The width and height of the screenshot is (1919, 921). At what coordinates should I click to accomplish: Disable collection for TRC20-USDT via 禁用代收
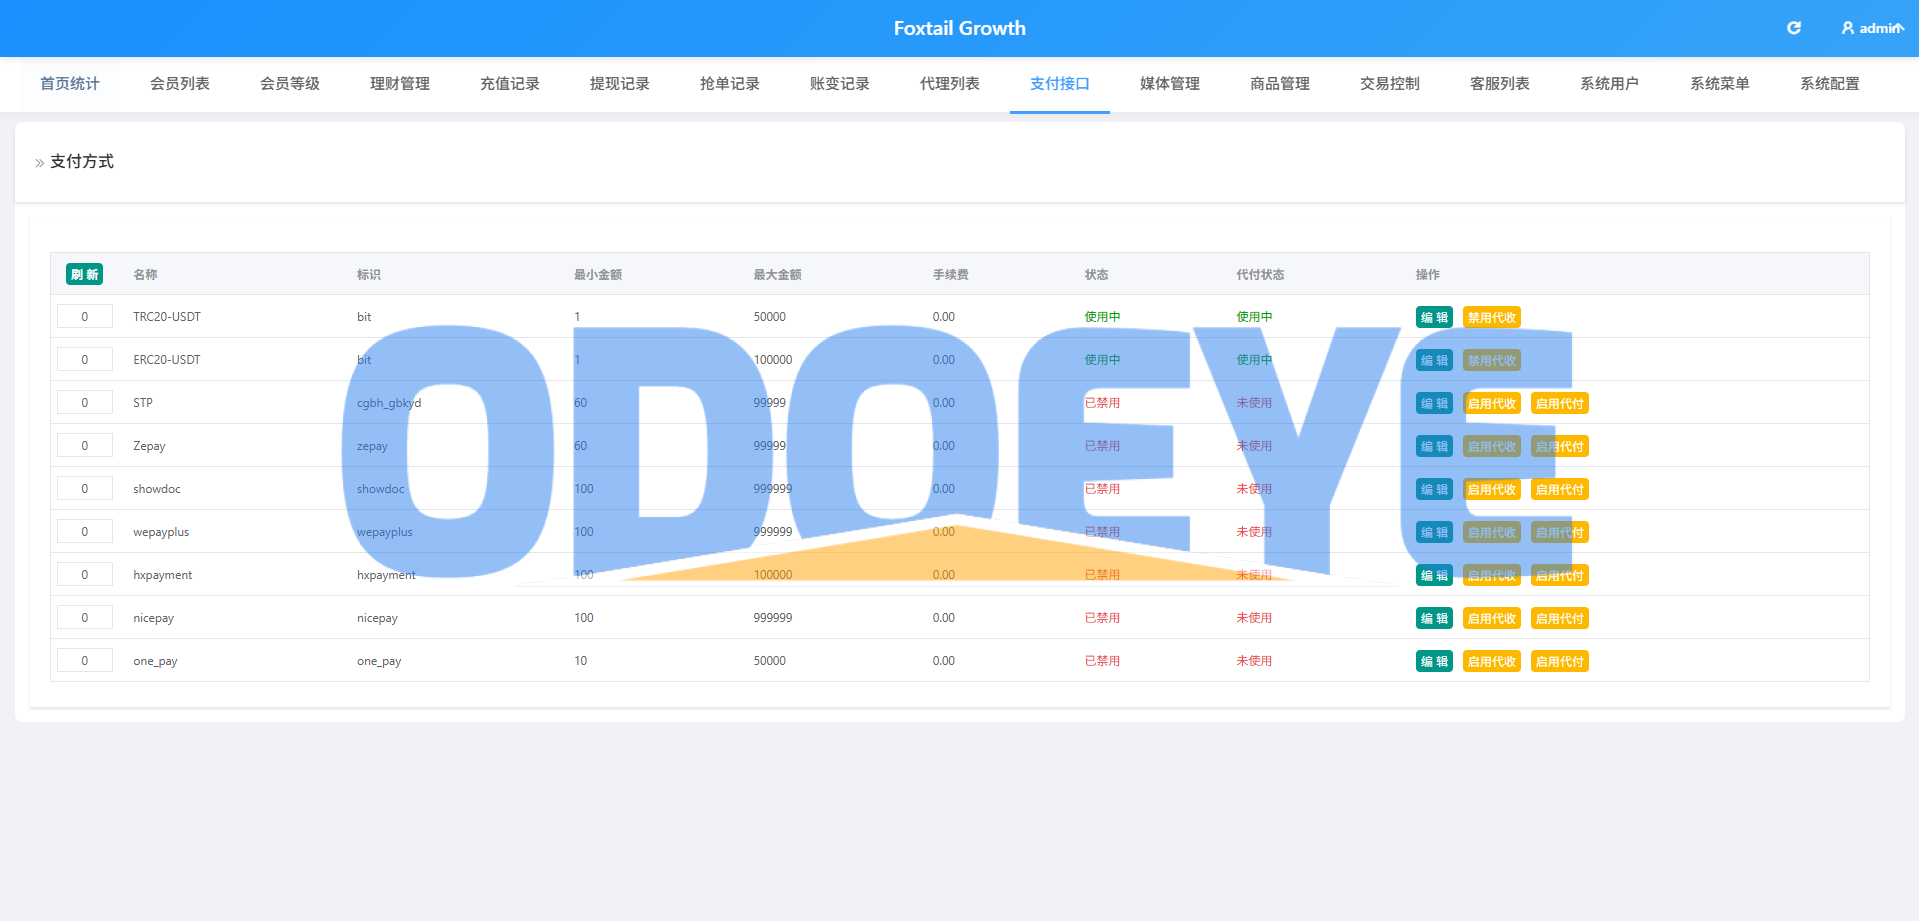(1492, 317)
